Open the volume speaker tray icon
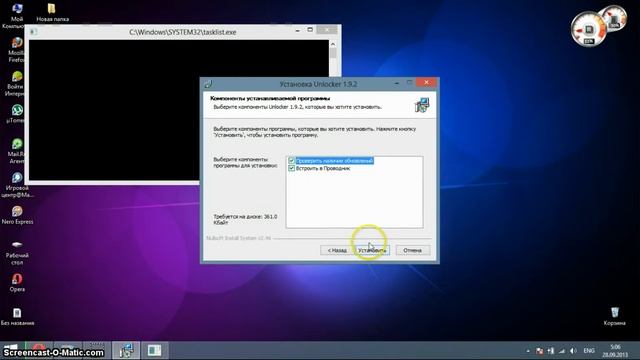This screenshot has height=360, width=640. [x=573, y=351]
